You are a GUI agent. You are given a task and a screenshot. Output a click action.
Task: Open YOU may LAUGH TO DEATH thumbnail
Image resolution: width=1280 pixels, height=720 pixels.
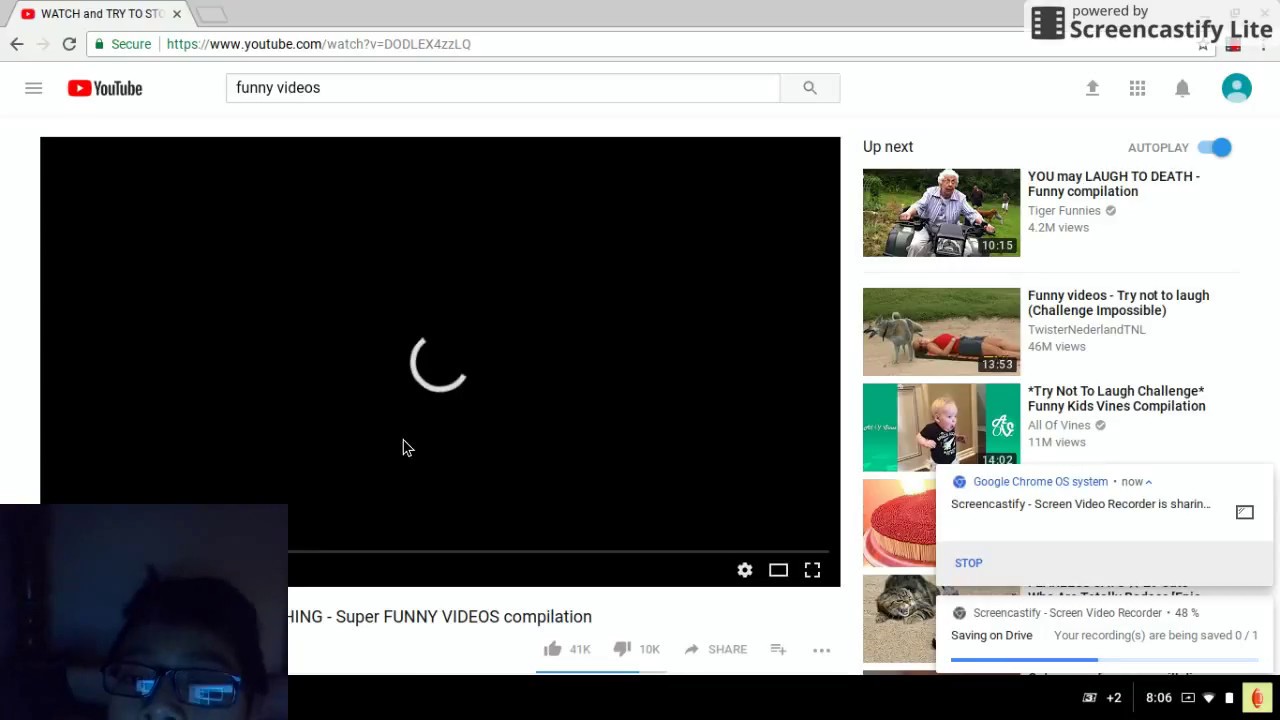pos(941,212)
